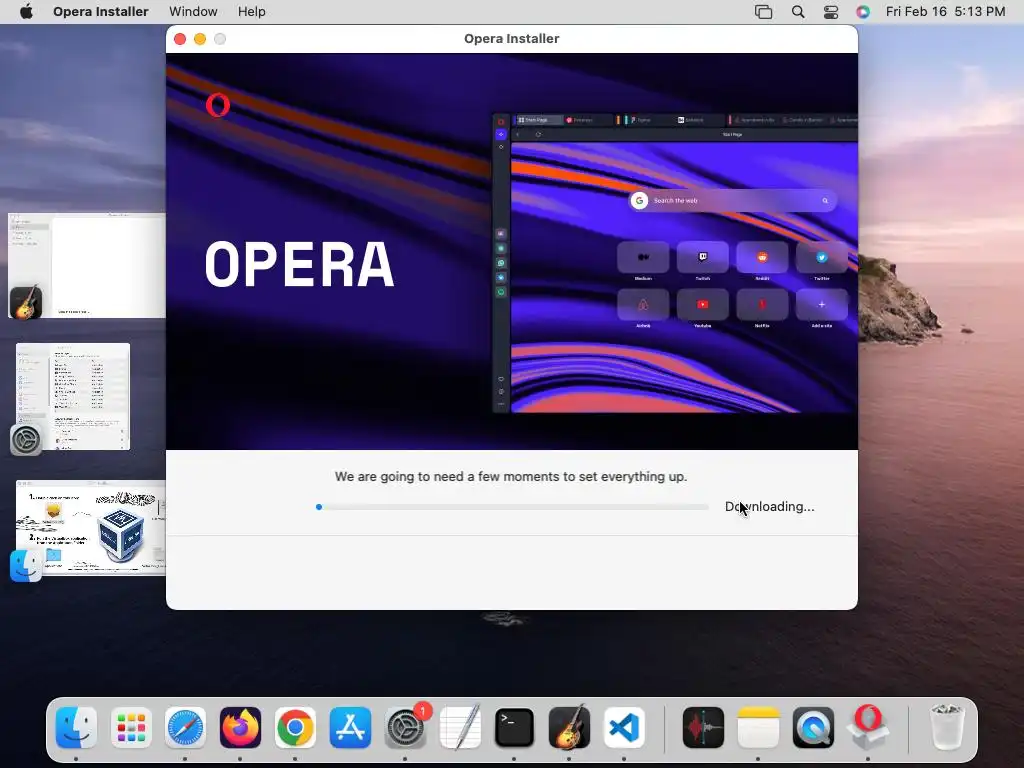Open System Settings from the Dock
Screen dimensions: 1024x768
(x=405, y=728)
